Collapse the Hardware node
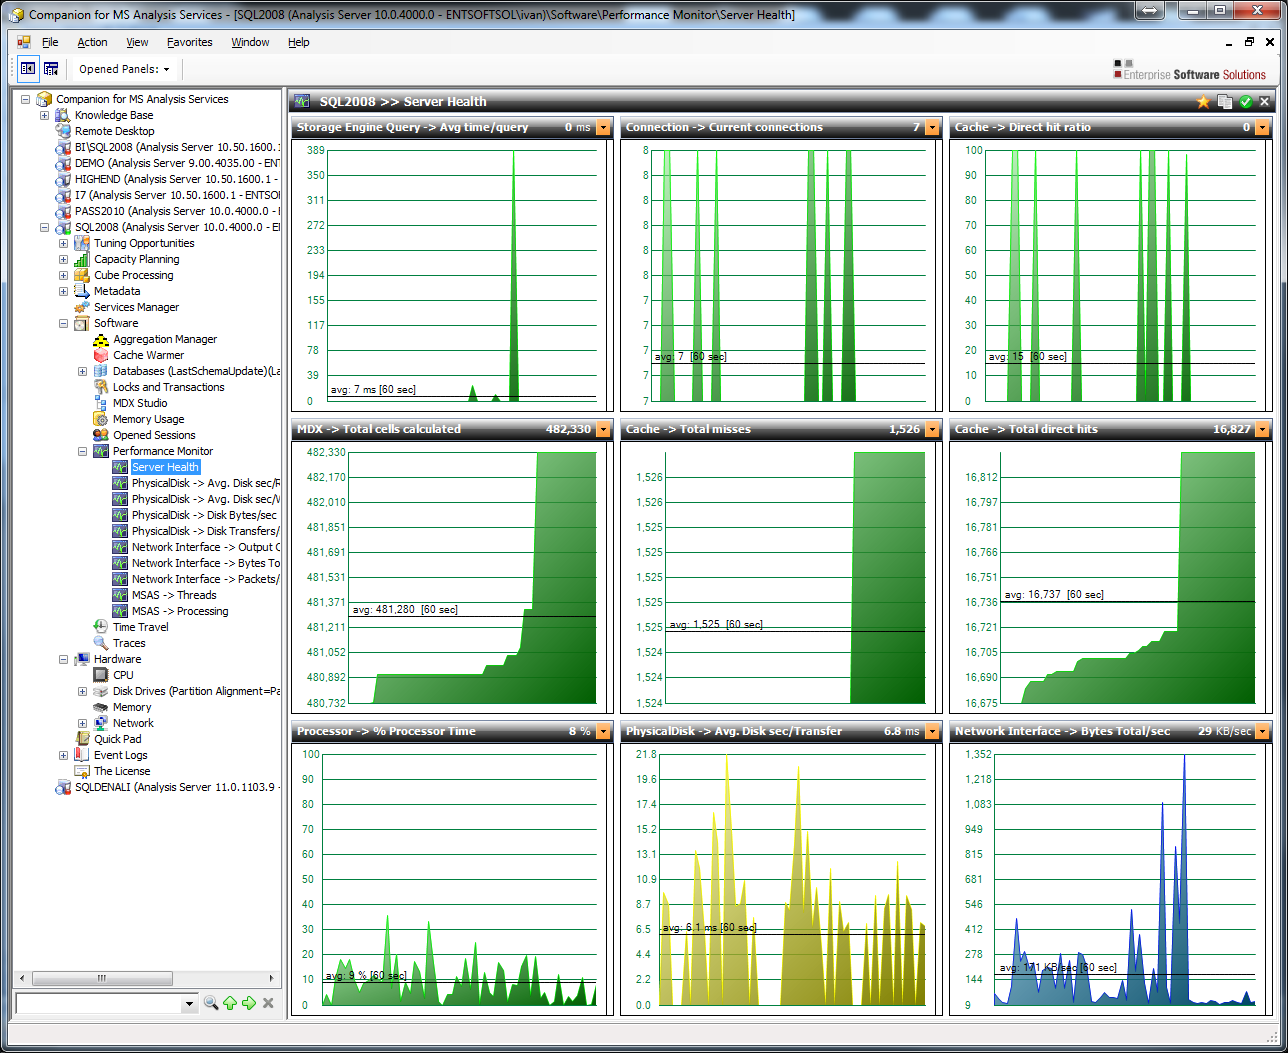This screenshot has height=1053, width=1288. (63, 659)
